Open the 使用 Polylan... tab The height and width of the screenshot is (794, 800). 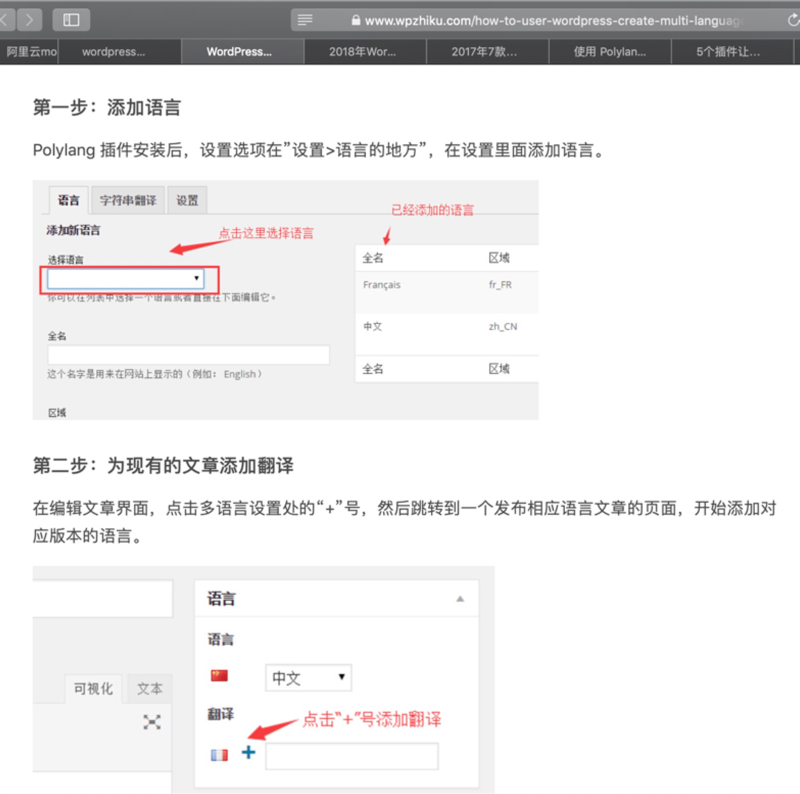click(x=609, y=52)
